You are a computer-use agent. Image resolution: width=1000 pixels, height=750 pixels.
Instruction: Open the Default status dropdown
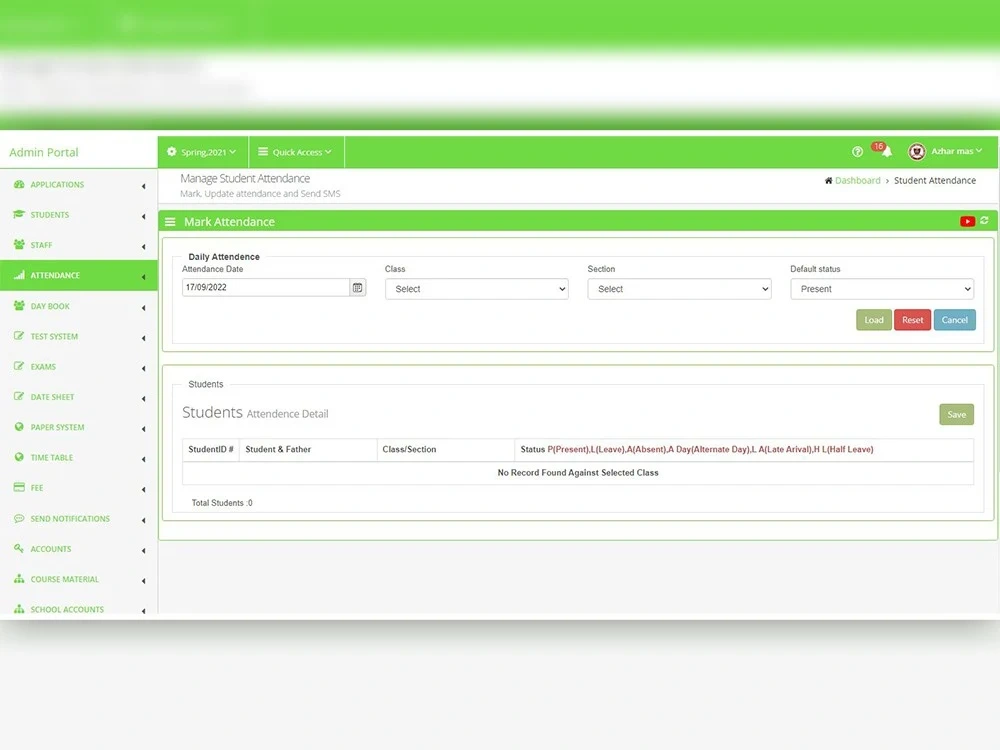pos(882,288)
